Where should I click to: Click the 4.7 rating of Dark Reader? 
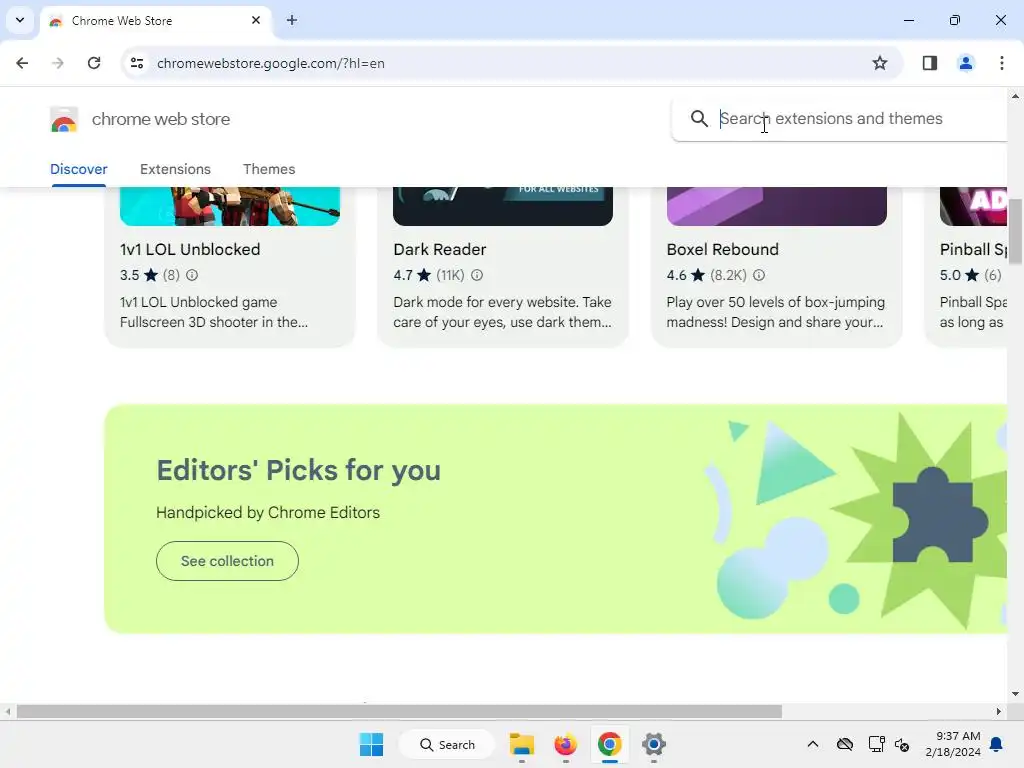coord(403,275)
